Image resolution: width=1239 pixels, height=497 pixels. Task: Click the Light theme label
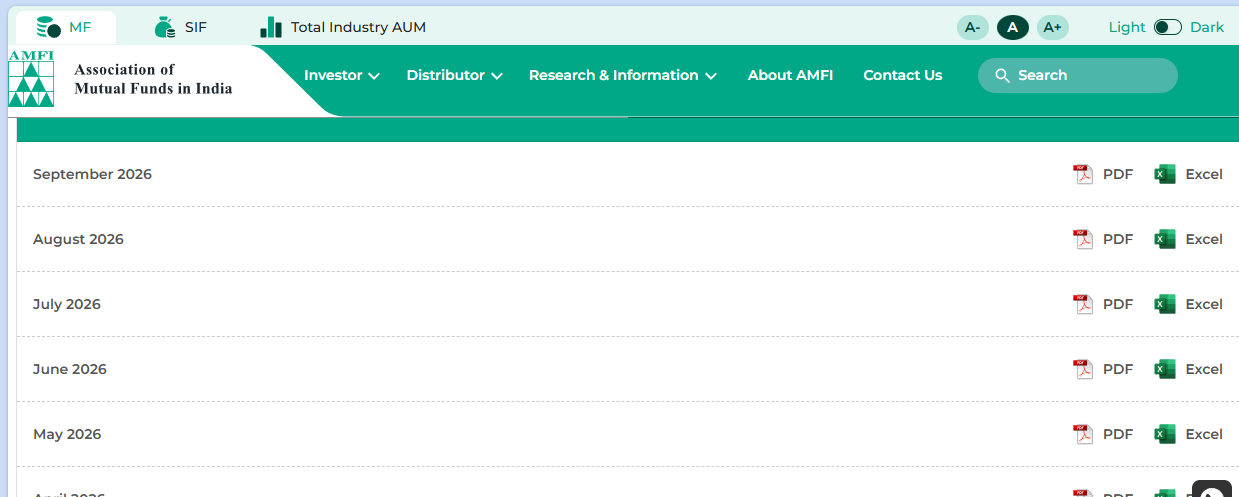(1127, 27)
